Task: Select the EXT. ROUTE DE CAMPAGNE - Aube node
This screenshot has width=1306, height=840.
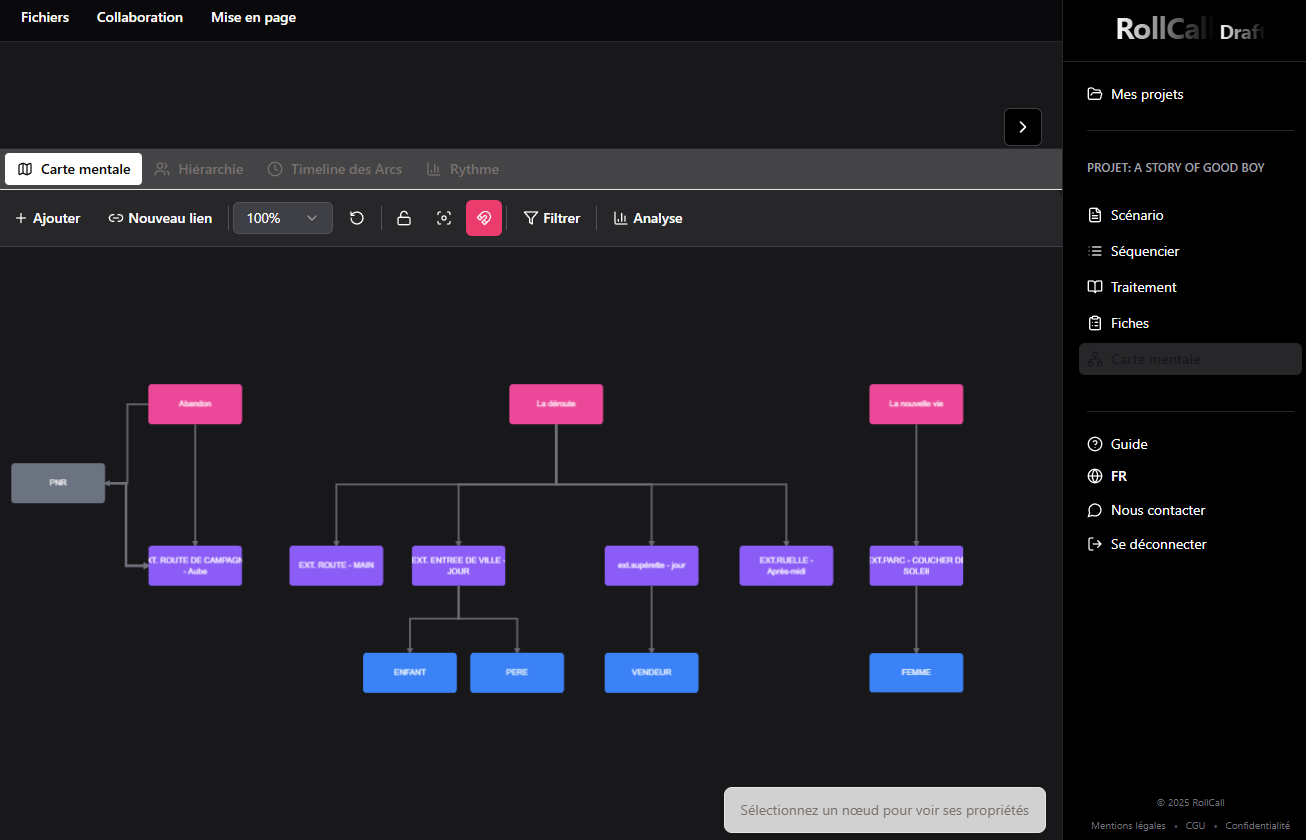Action: [195, 565]
